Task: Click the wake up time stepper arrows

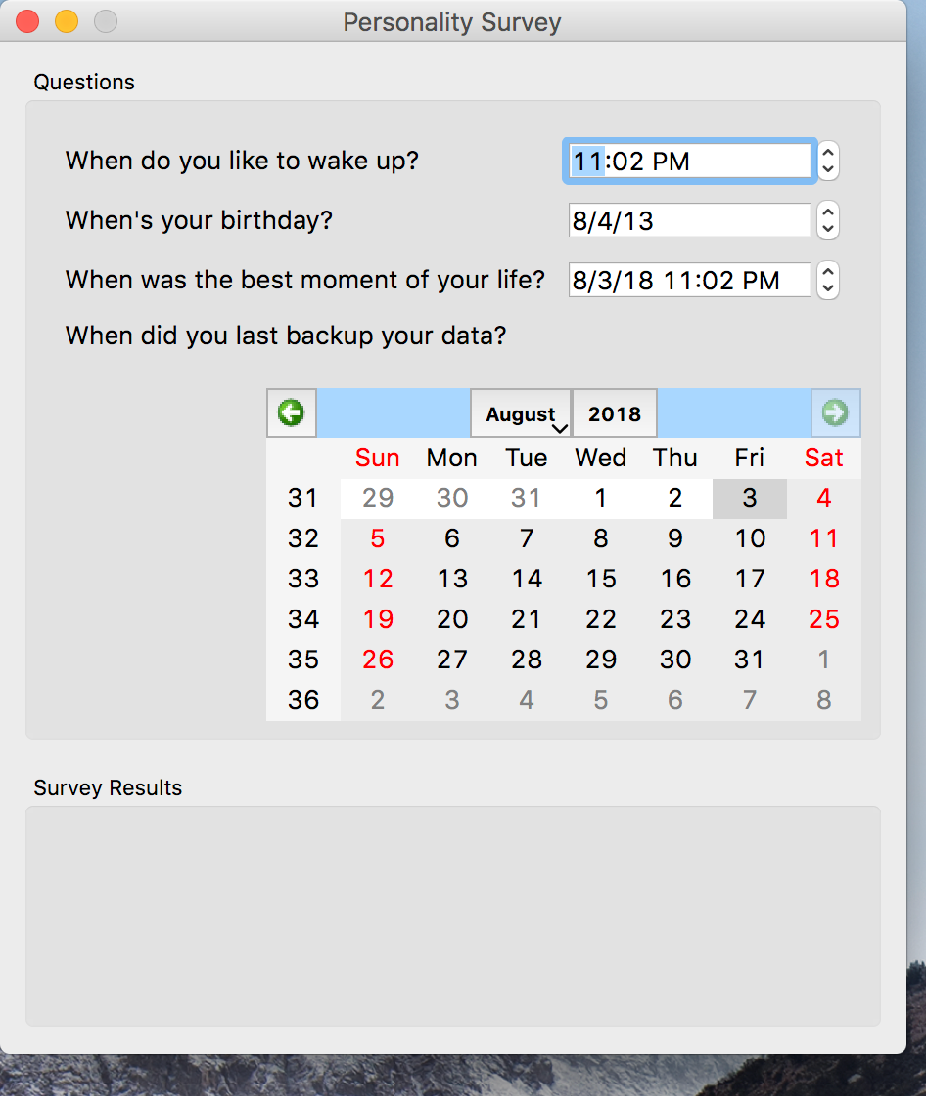Action: pyautogui.click(x=828, y=161)
